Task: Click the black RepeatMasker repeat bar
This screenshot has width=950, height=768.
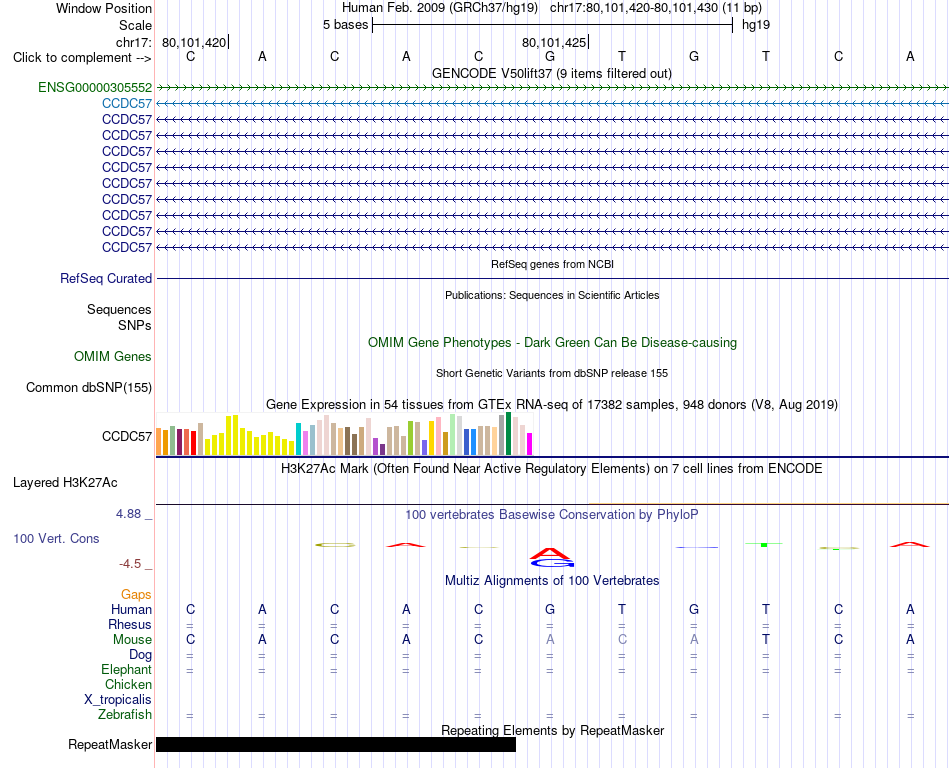Action: (x=336, y=744)
